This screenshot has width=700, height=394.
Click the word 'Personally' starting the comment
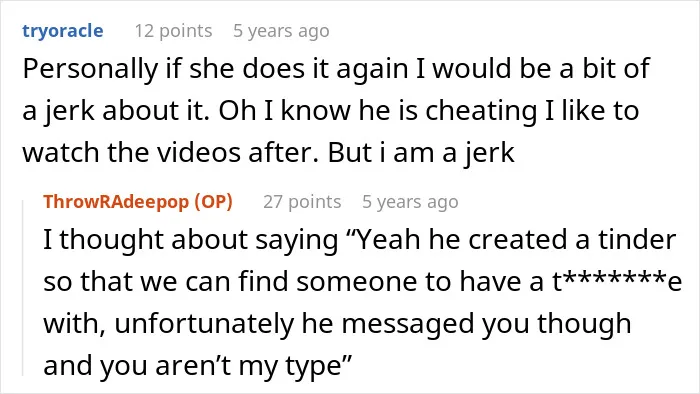pyautogui.click(x=90, y=69)
